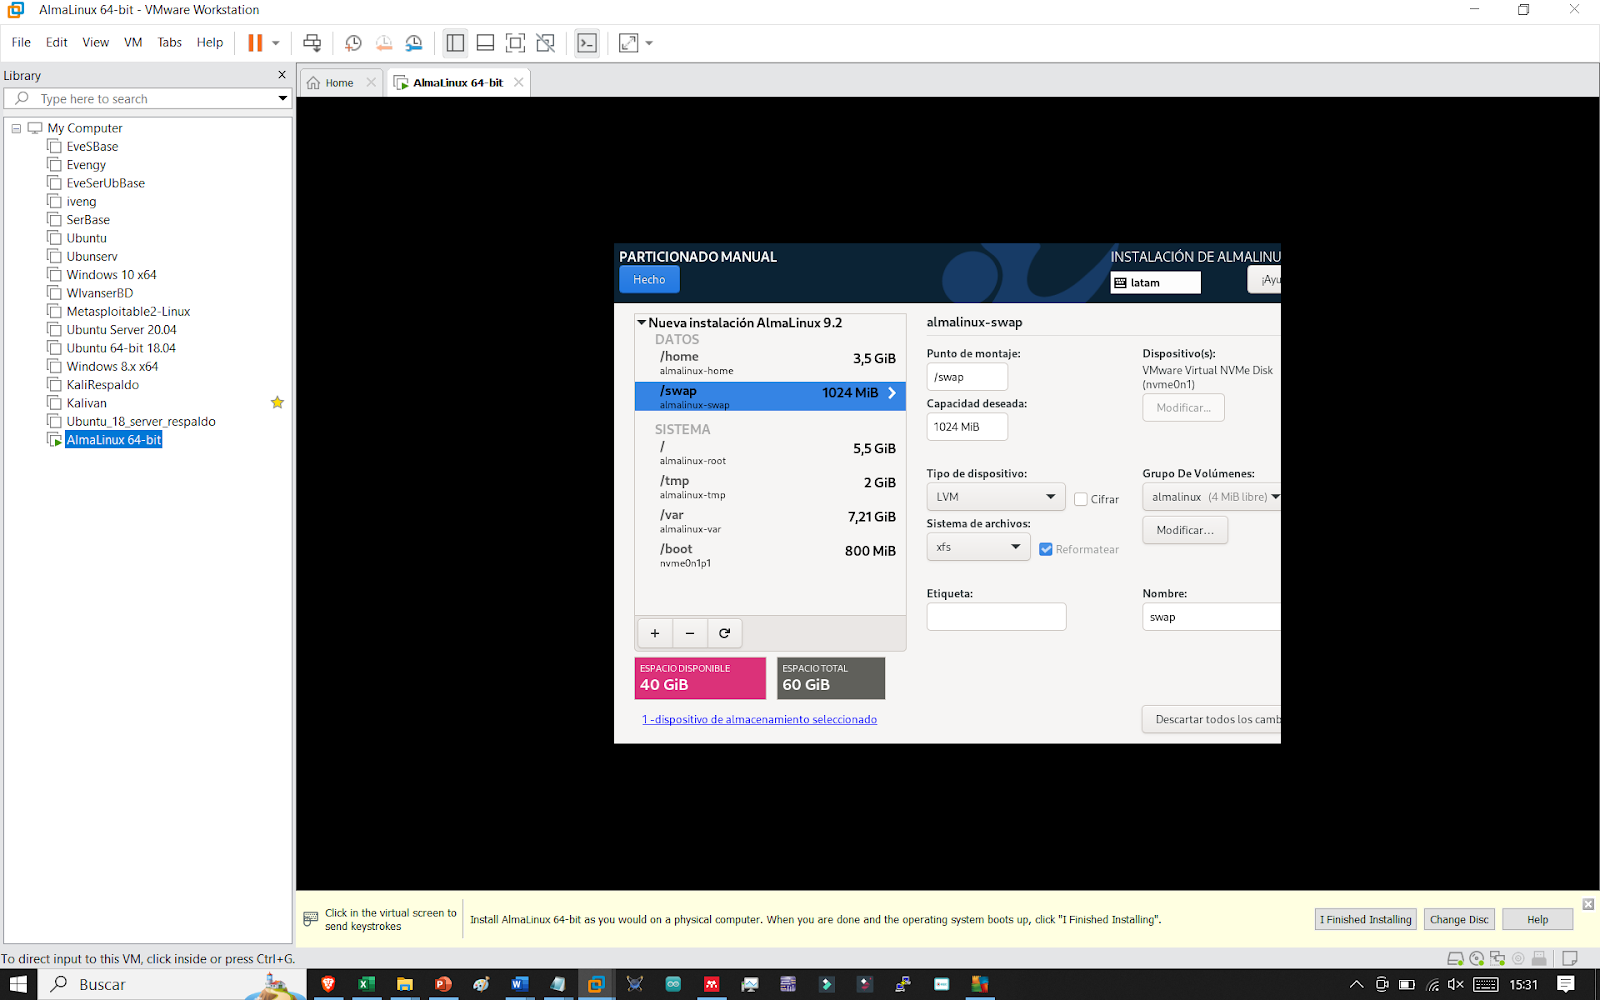This screenshot has width=1600, height=1000.
Task: Open the Grupo De Volúmenes almalinux dropdown
Action: tap(1211, 497)
